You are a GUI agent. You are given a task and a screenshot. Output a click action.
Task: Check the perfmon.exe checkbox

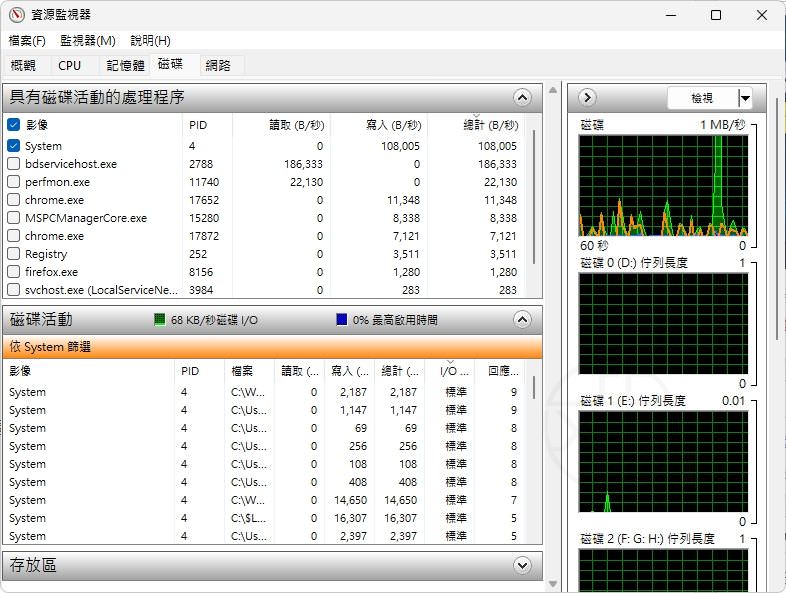pos(14,182)
